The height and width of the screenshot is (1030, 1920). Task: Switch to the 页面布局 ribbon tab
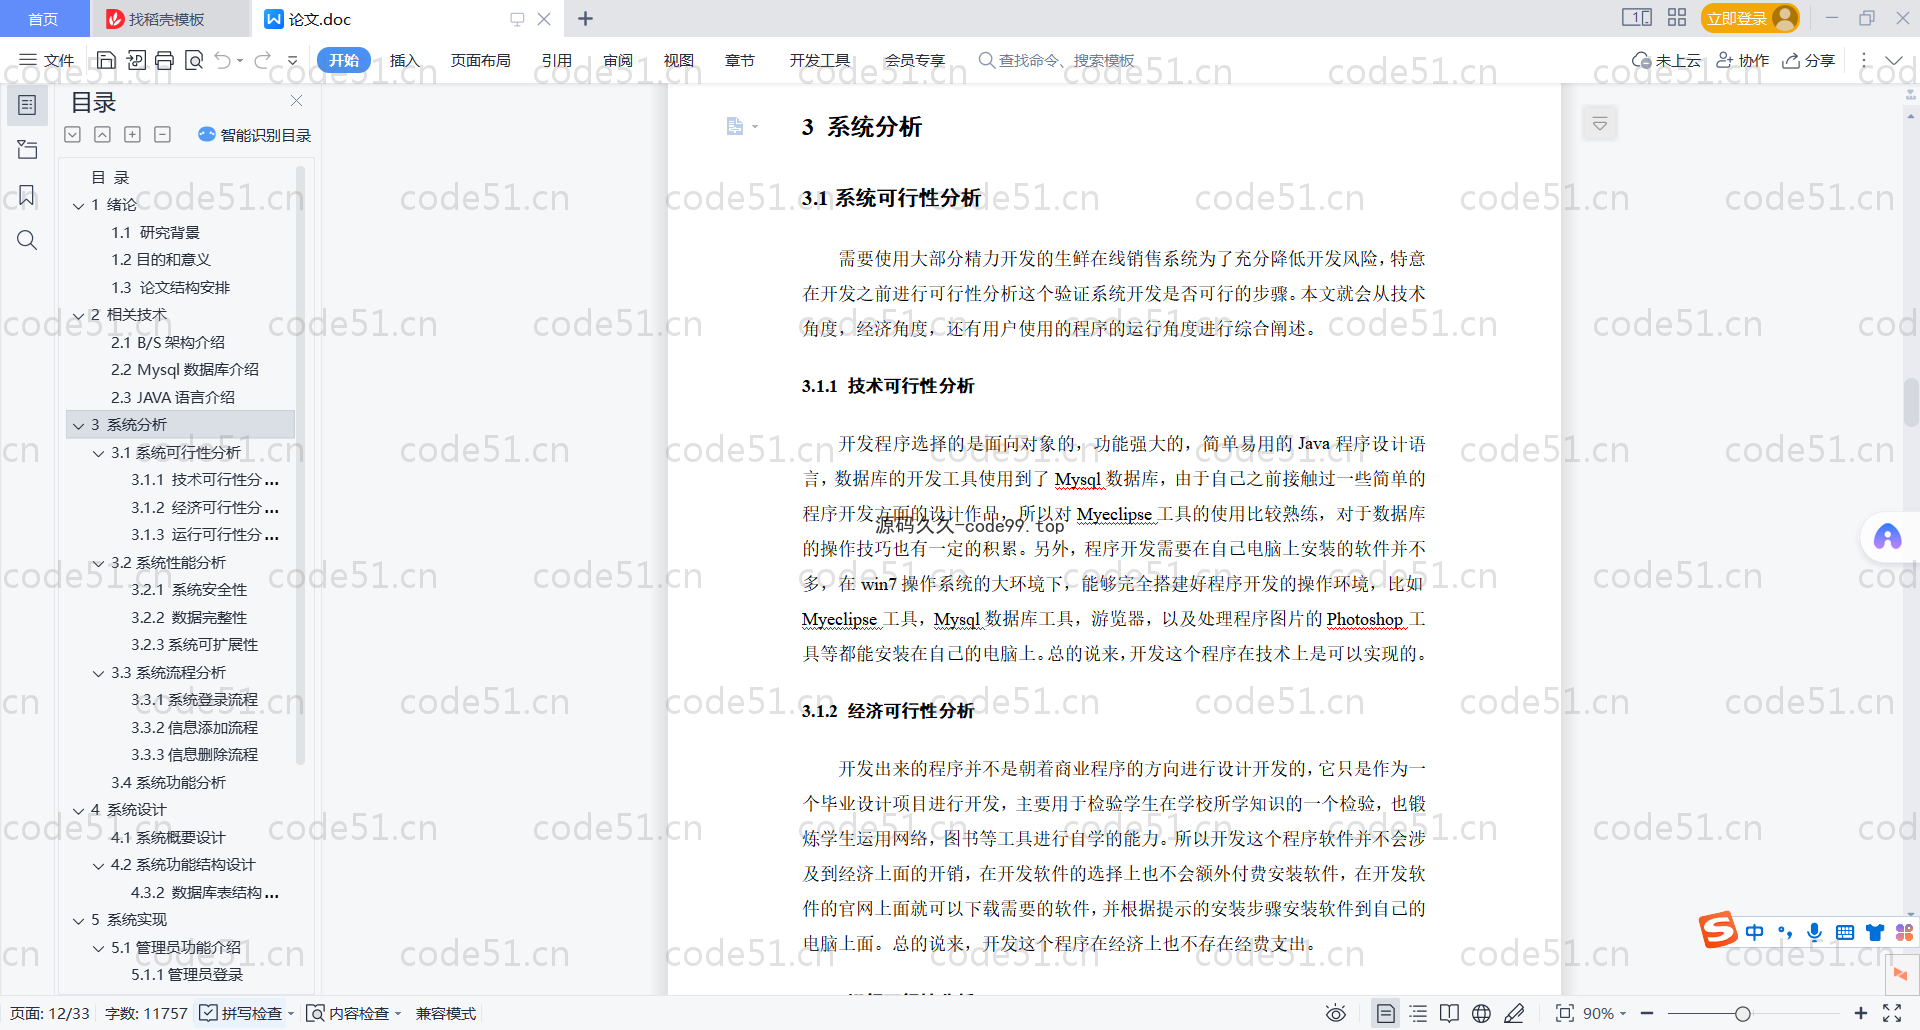[x=480, y=60]
